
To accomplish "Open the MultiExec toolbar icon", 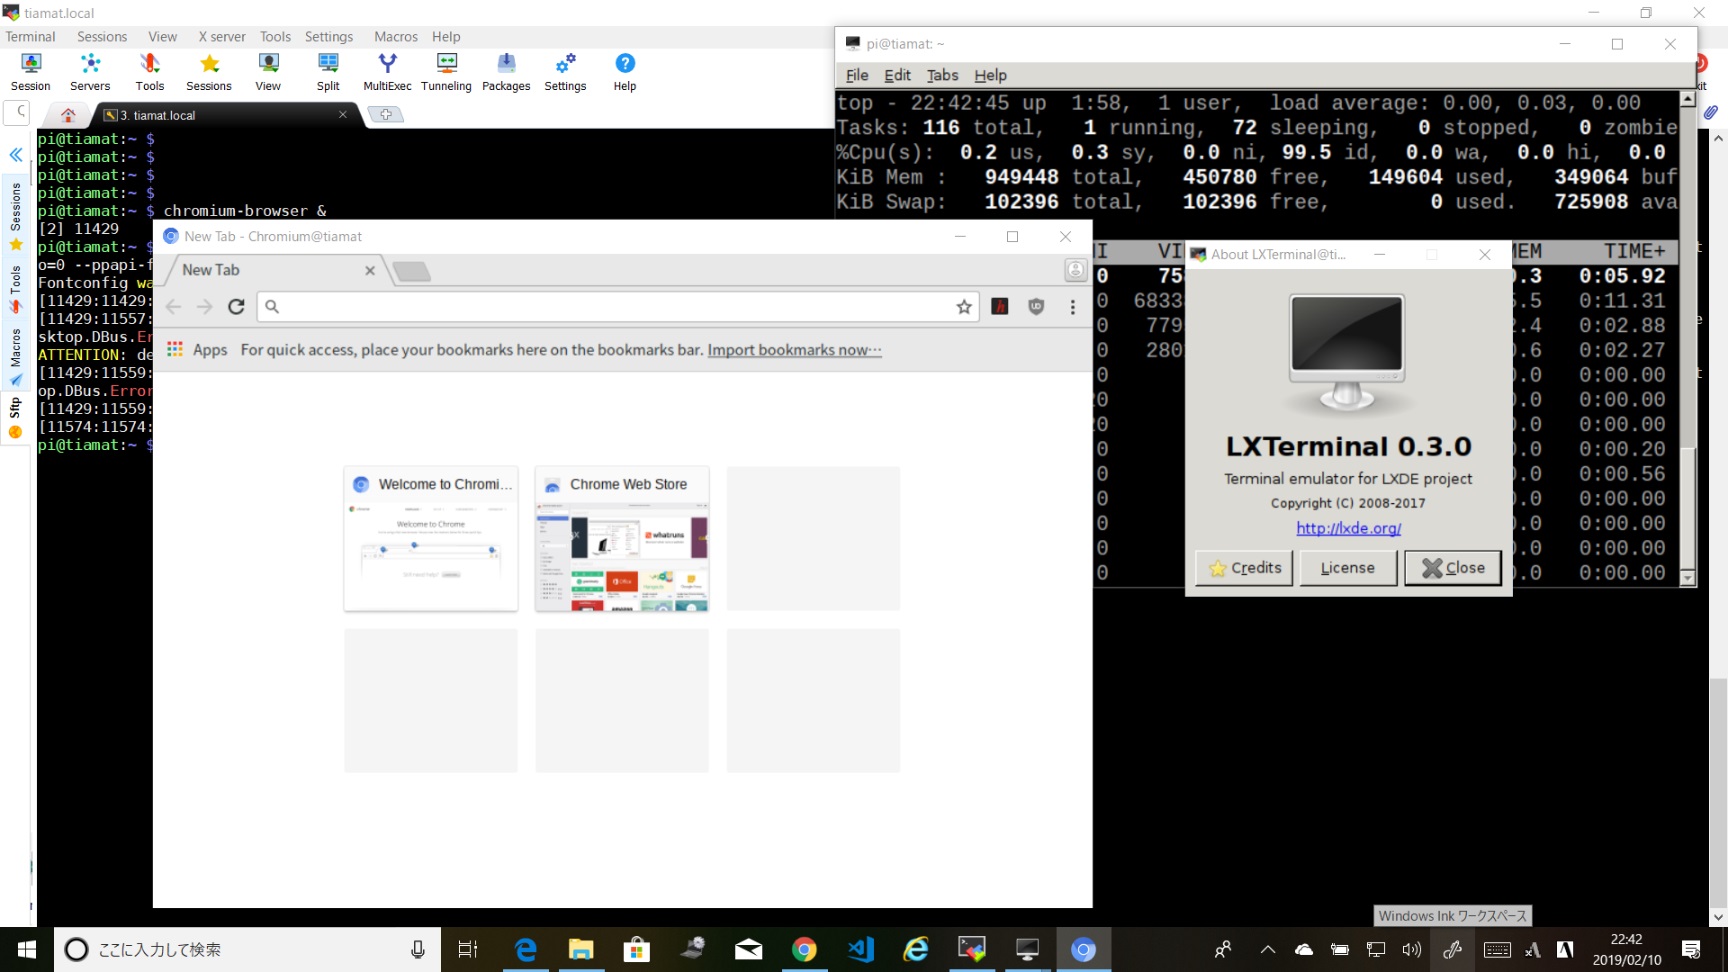I will tap(387, 72).
